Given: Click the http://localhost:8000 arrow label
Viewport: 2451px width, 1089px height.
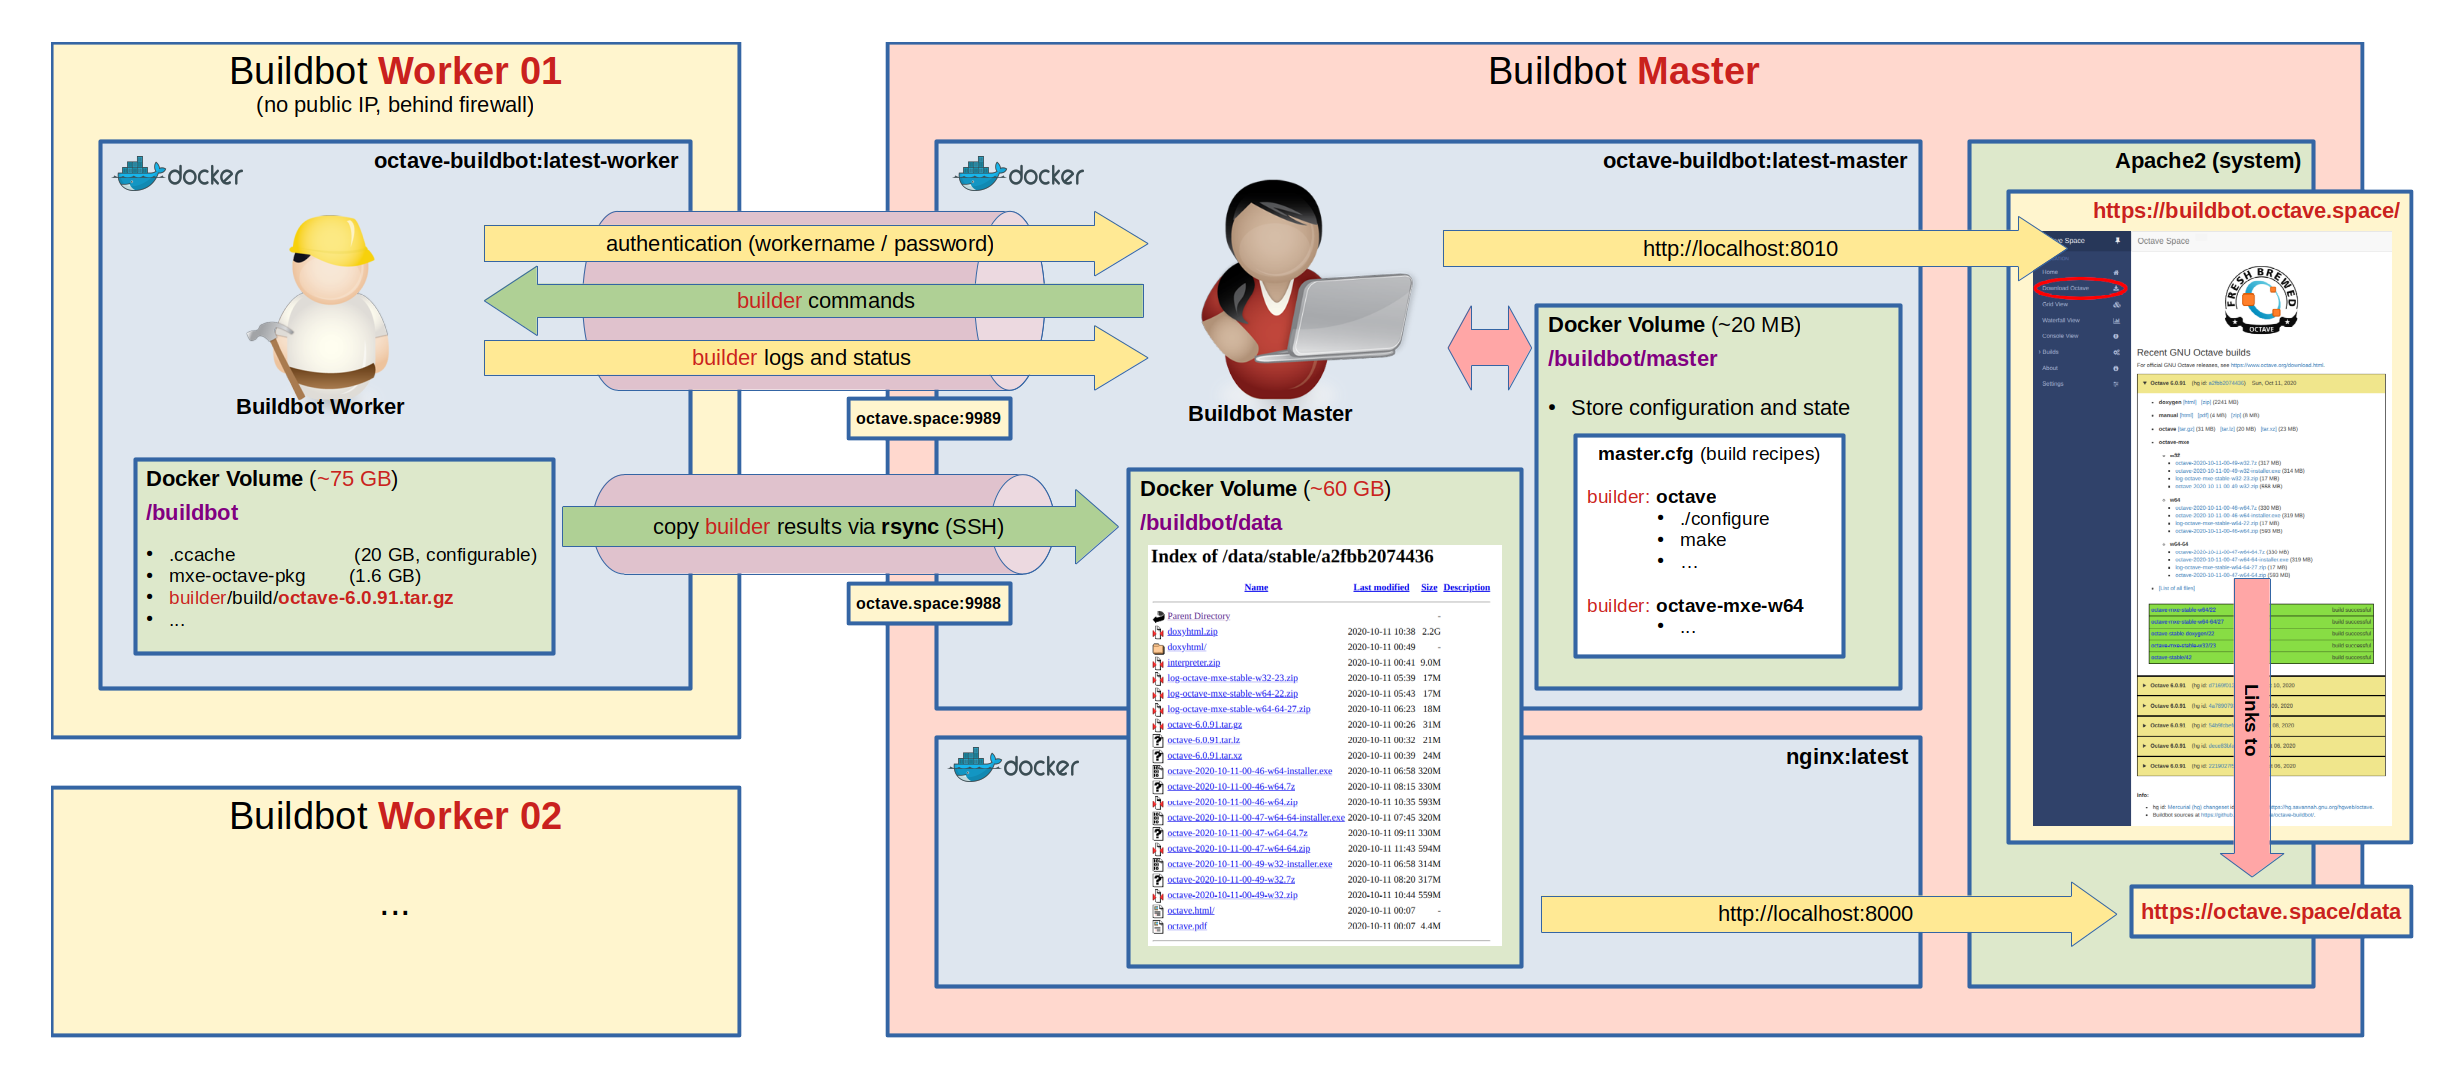Looking at the screenshot, I should point(1815,914).
